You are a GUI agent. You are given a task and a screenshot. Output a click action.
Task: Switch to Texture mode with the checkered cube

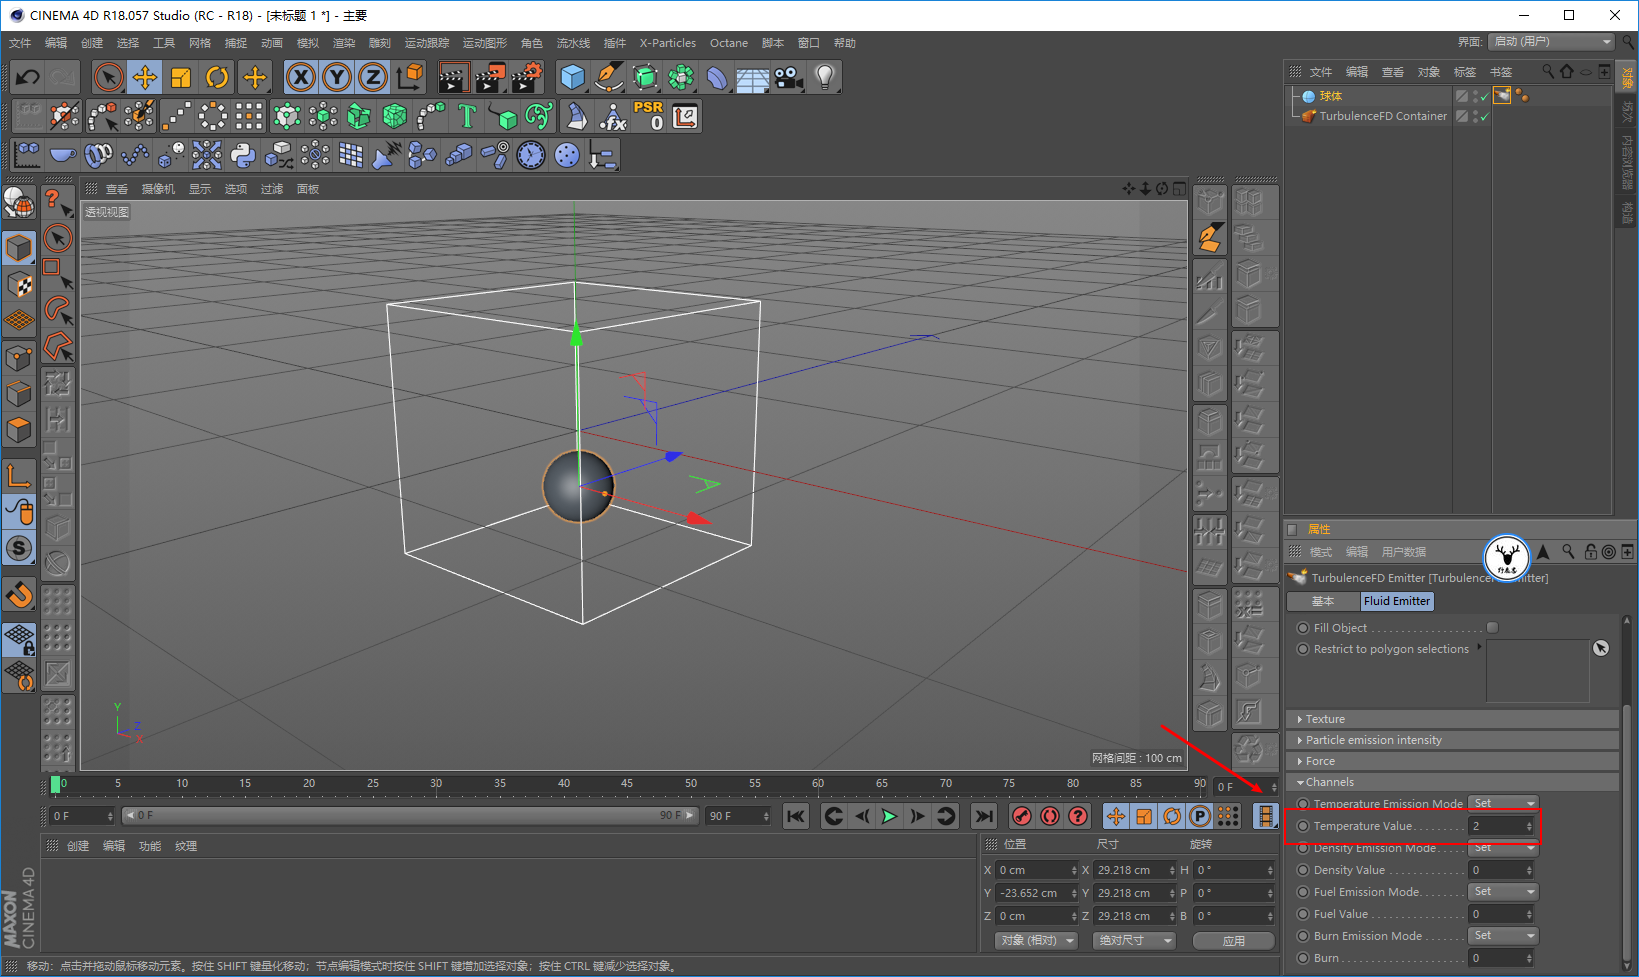point(19,284)
